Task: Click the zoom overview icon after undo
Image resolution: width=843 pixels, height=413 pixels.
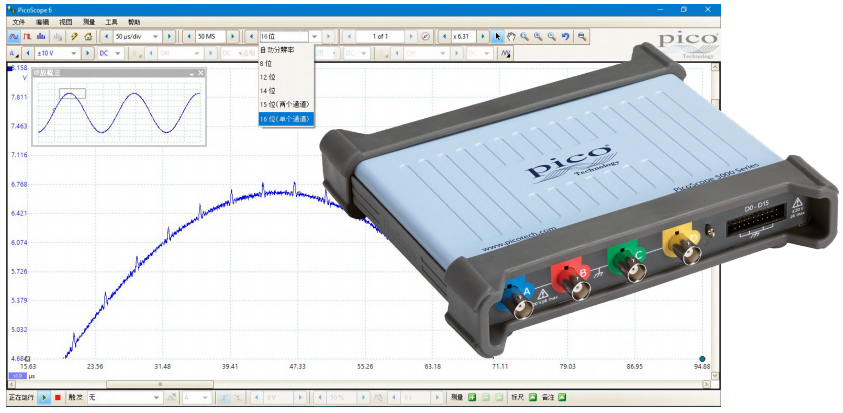Action: 582,37
